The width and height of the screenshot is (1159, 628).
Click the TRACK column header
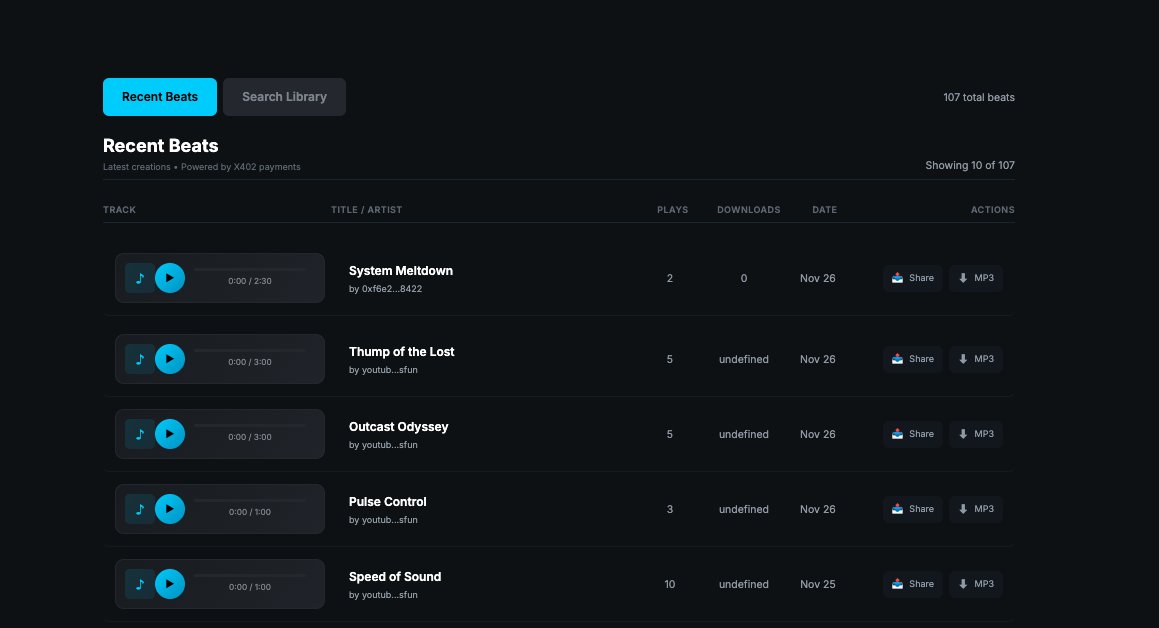(120, 210)
